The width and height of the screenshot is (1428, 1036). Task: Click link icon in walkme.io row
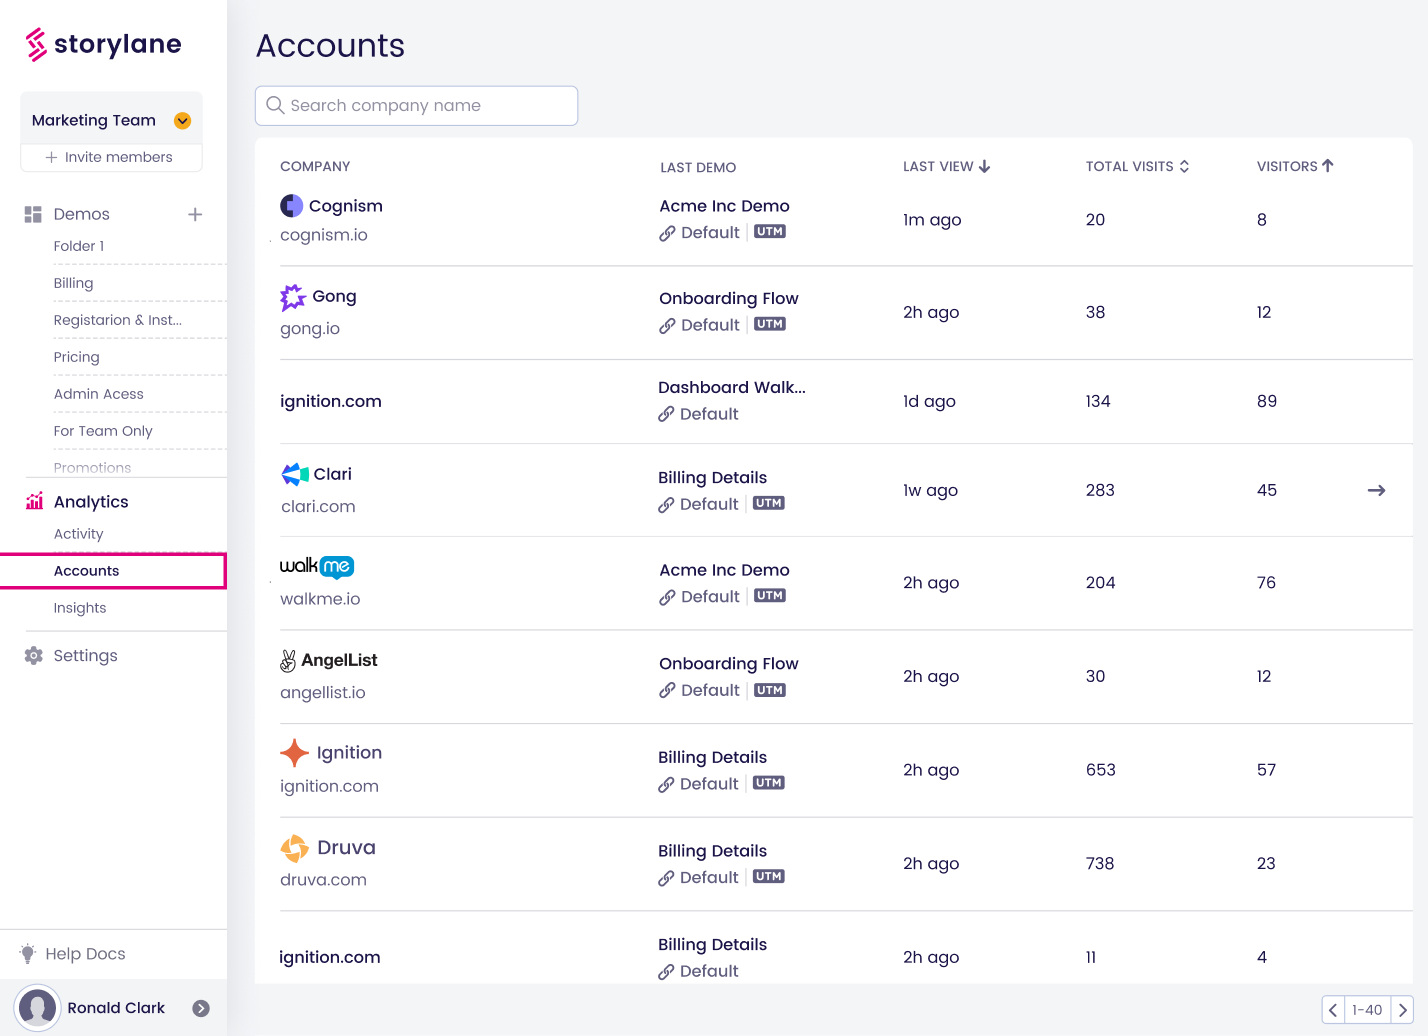tap(667, 597)
